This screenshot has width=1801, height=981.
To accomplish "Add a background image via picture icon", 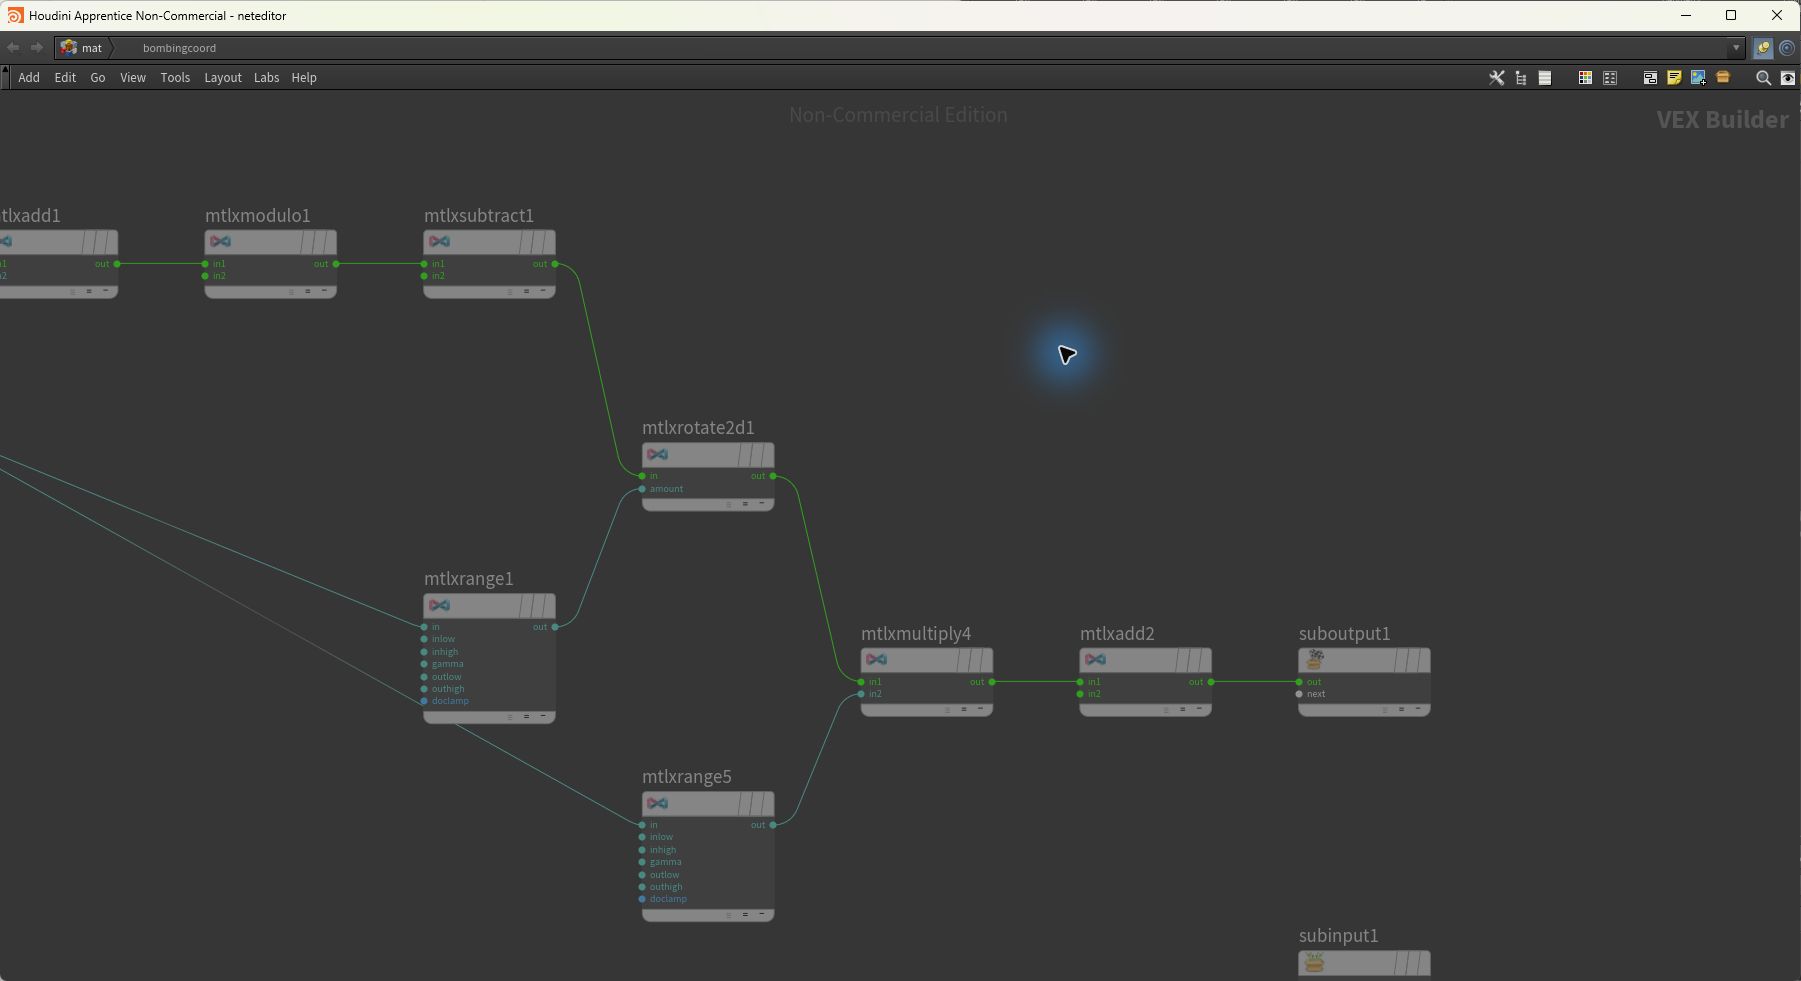I will [x=1698, y=78].
